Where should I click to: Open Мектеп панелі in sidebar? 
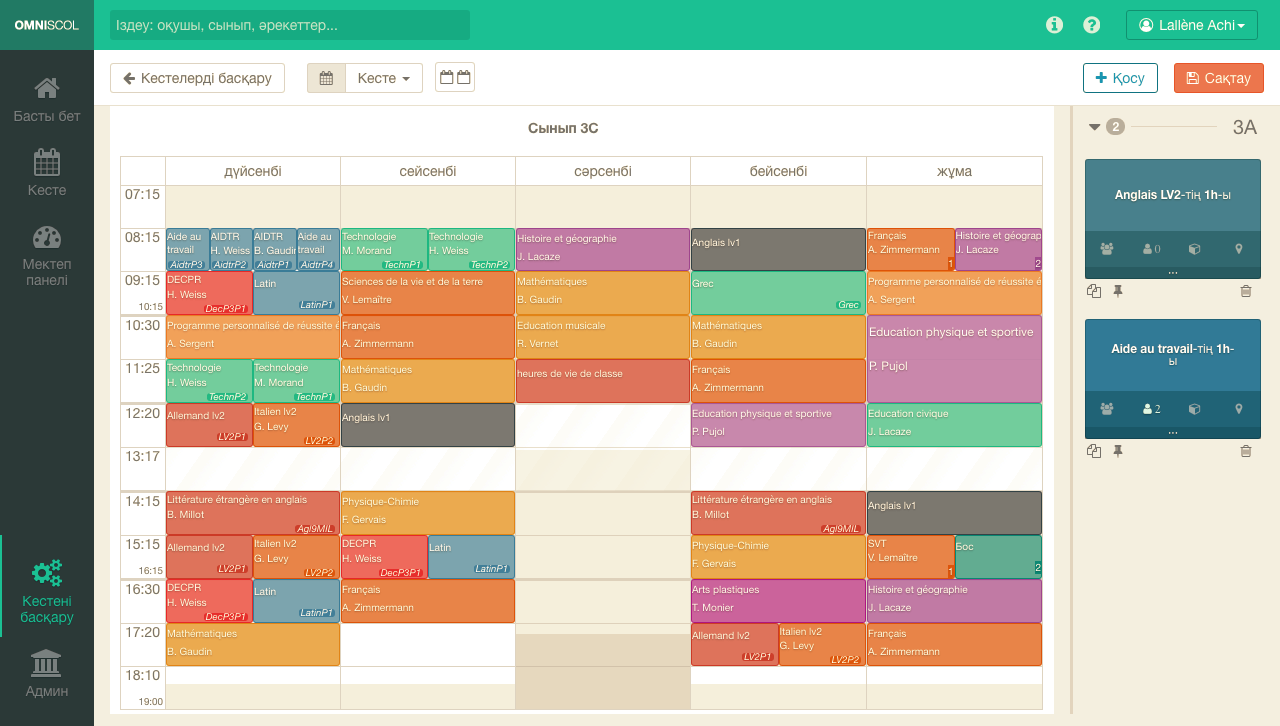tap(47, 255)
